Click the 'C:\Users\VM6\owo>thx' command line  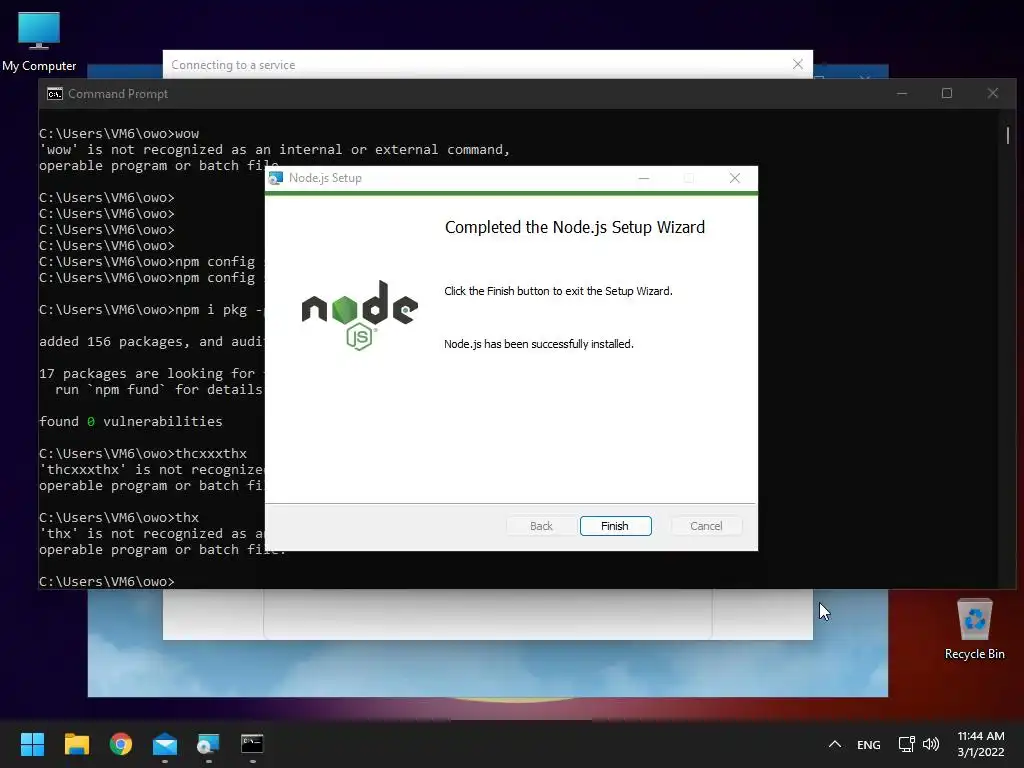click(x=119, y=517)
